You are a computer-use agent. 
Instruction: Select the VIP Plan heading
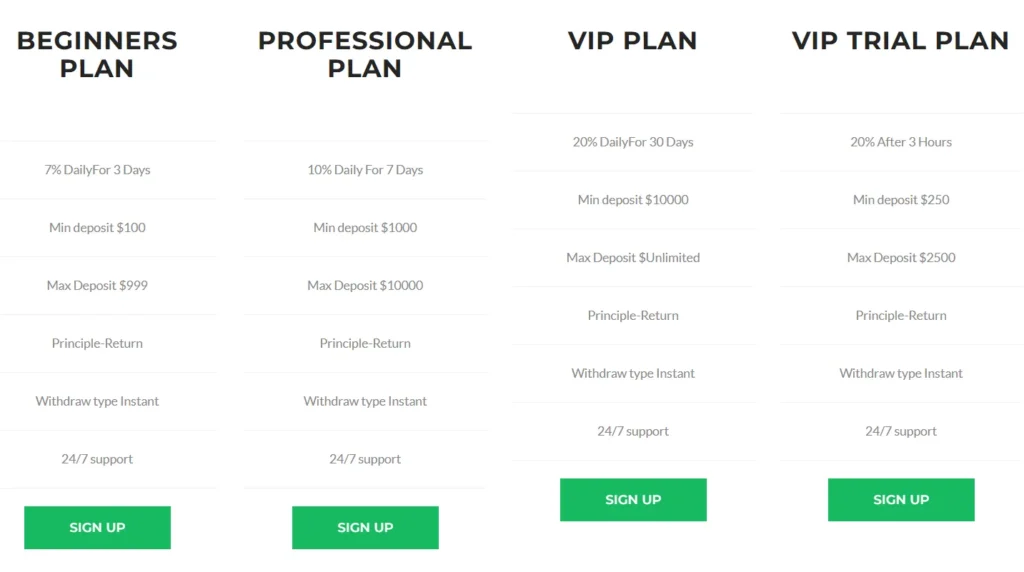pos(633,41)
